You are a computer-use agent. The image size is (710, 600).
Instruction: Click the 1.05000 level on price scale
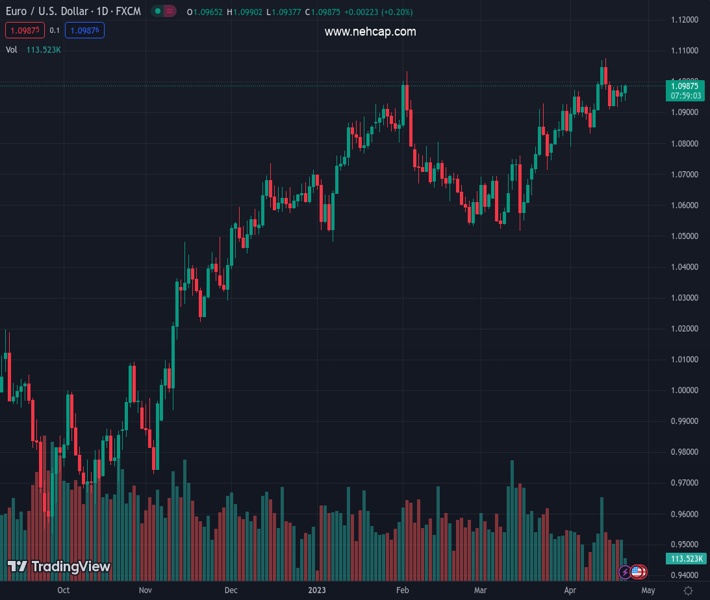pos(684,236)
